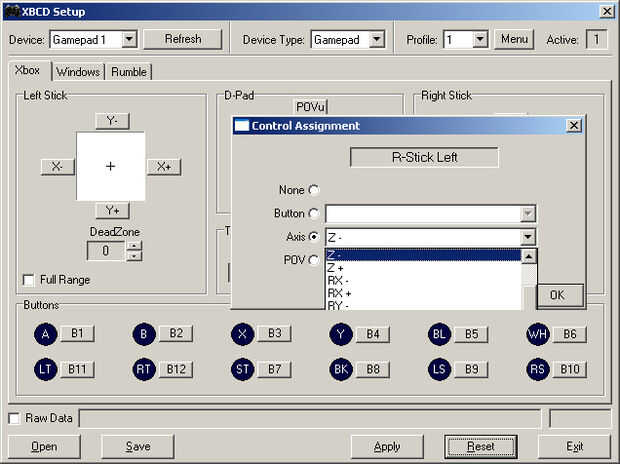Click the B10 mapping button
Screen dimensions: 620x464
(570, 369)
